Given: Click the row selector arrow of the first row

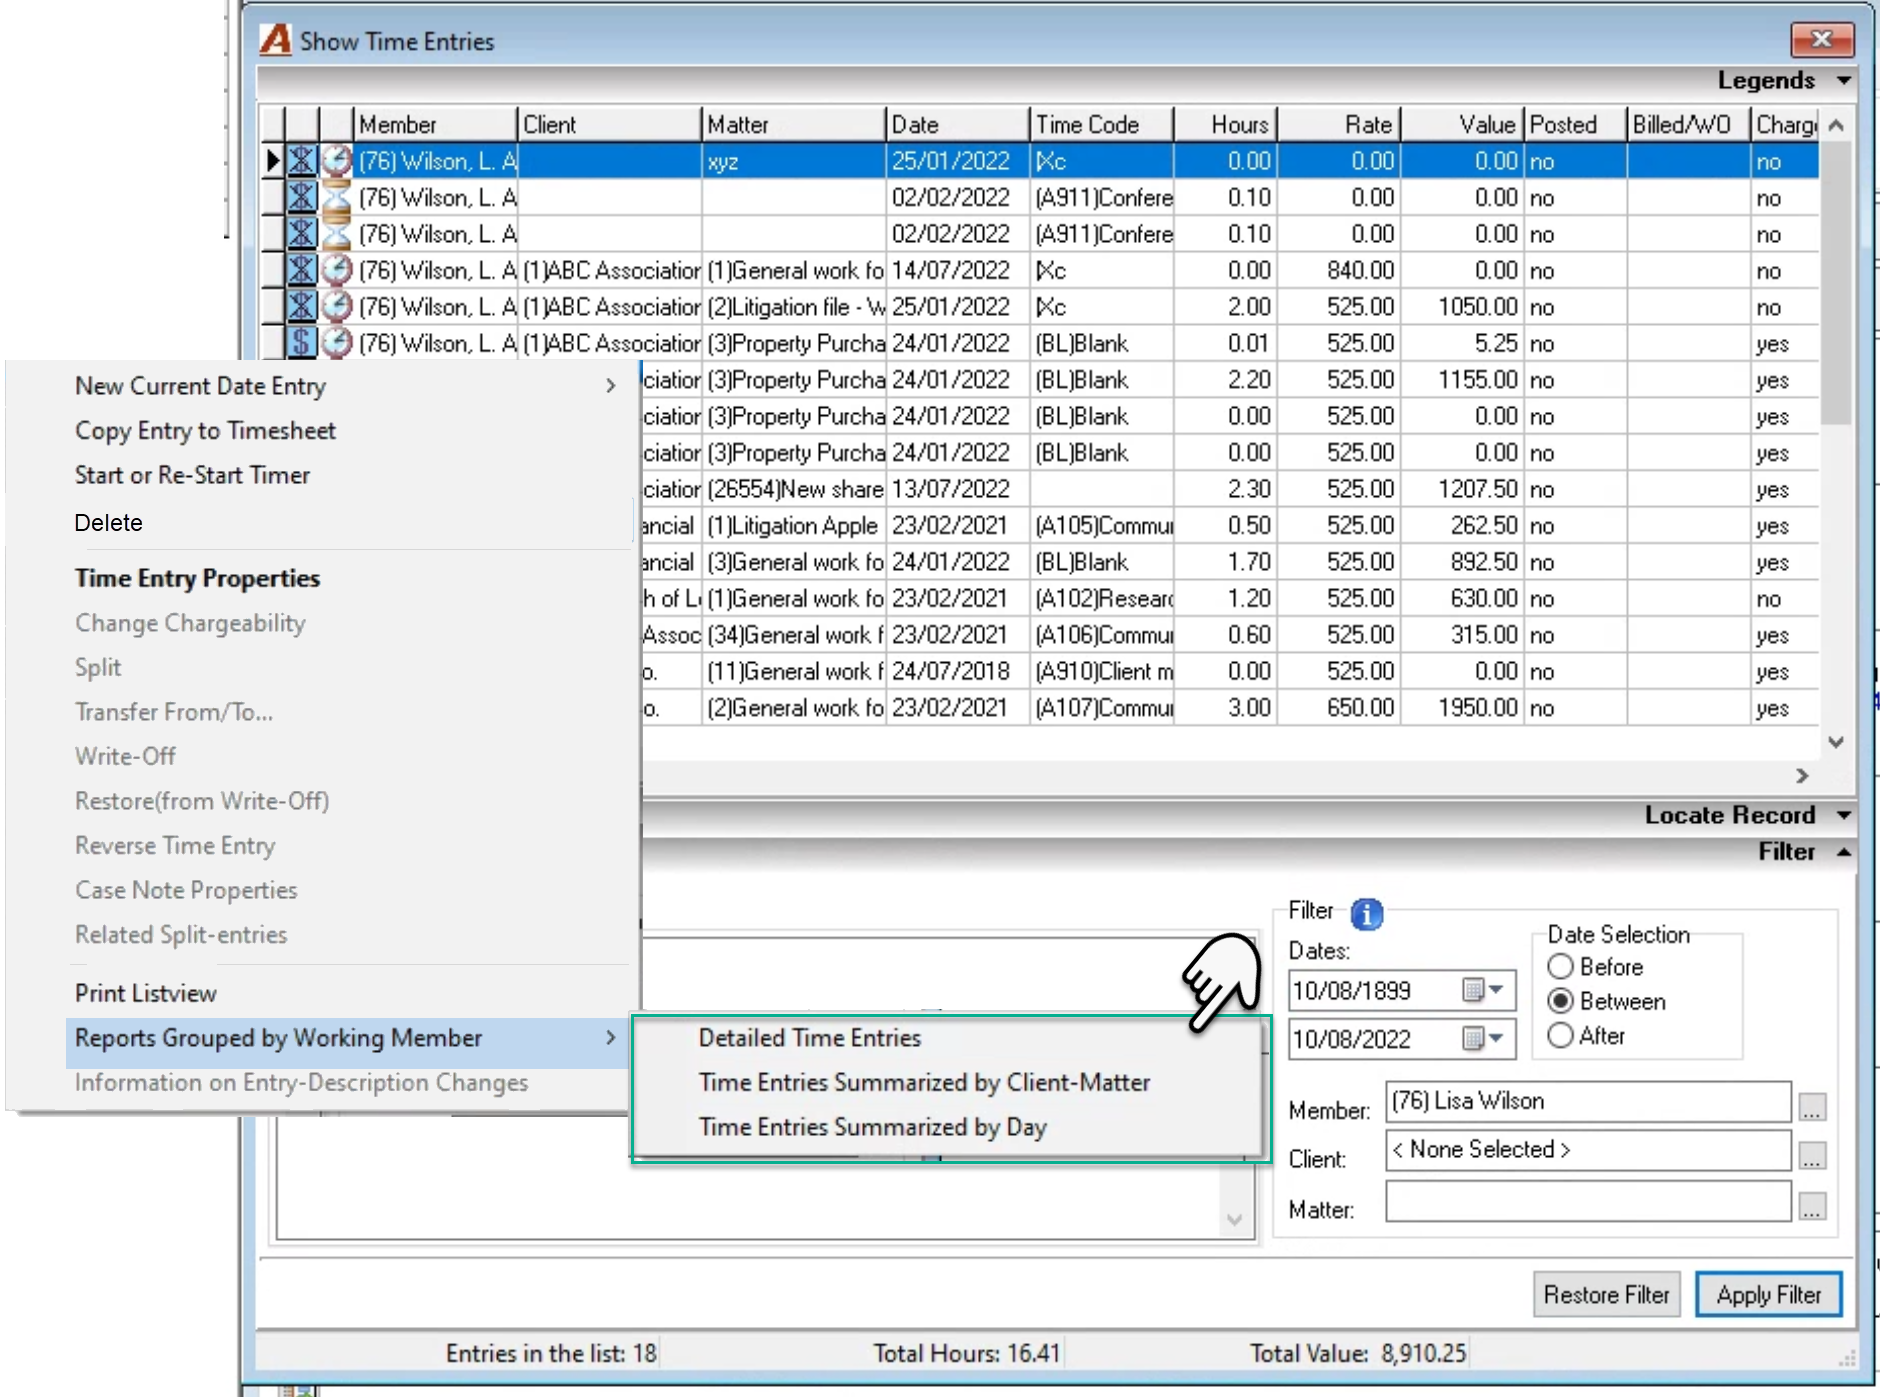Looking at the screenshot, I should tap(272, 161).
